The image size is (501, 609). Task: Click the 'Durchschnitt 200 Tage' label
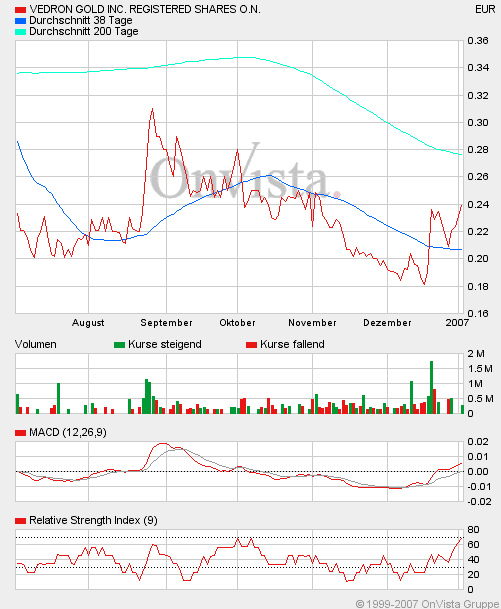(84, 31)
